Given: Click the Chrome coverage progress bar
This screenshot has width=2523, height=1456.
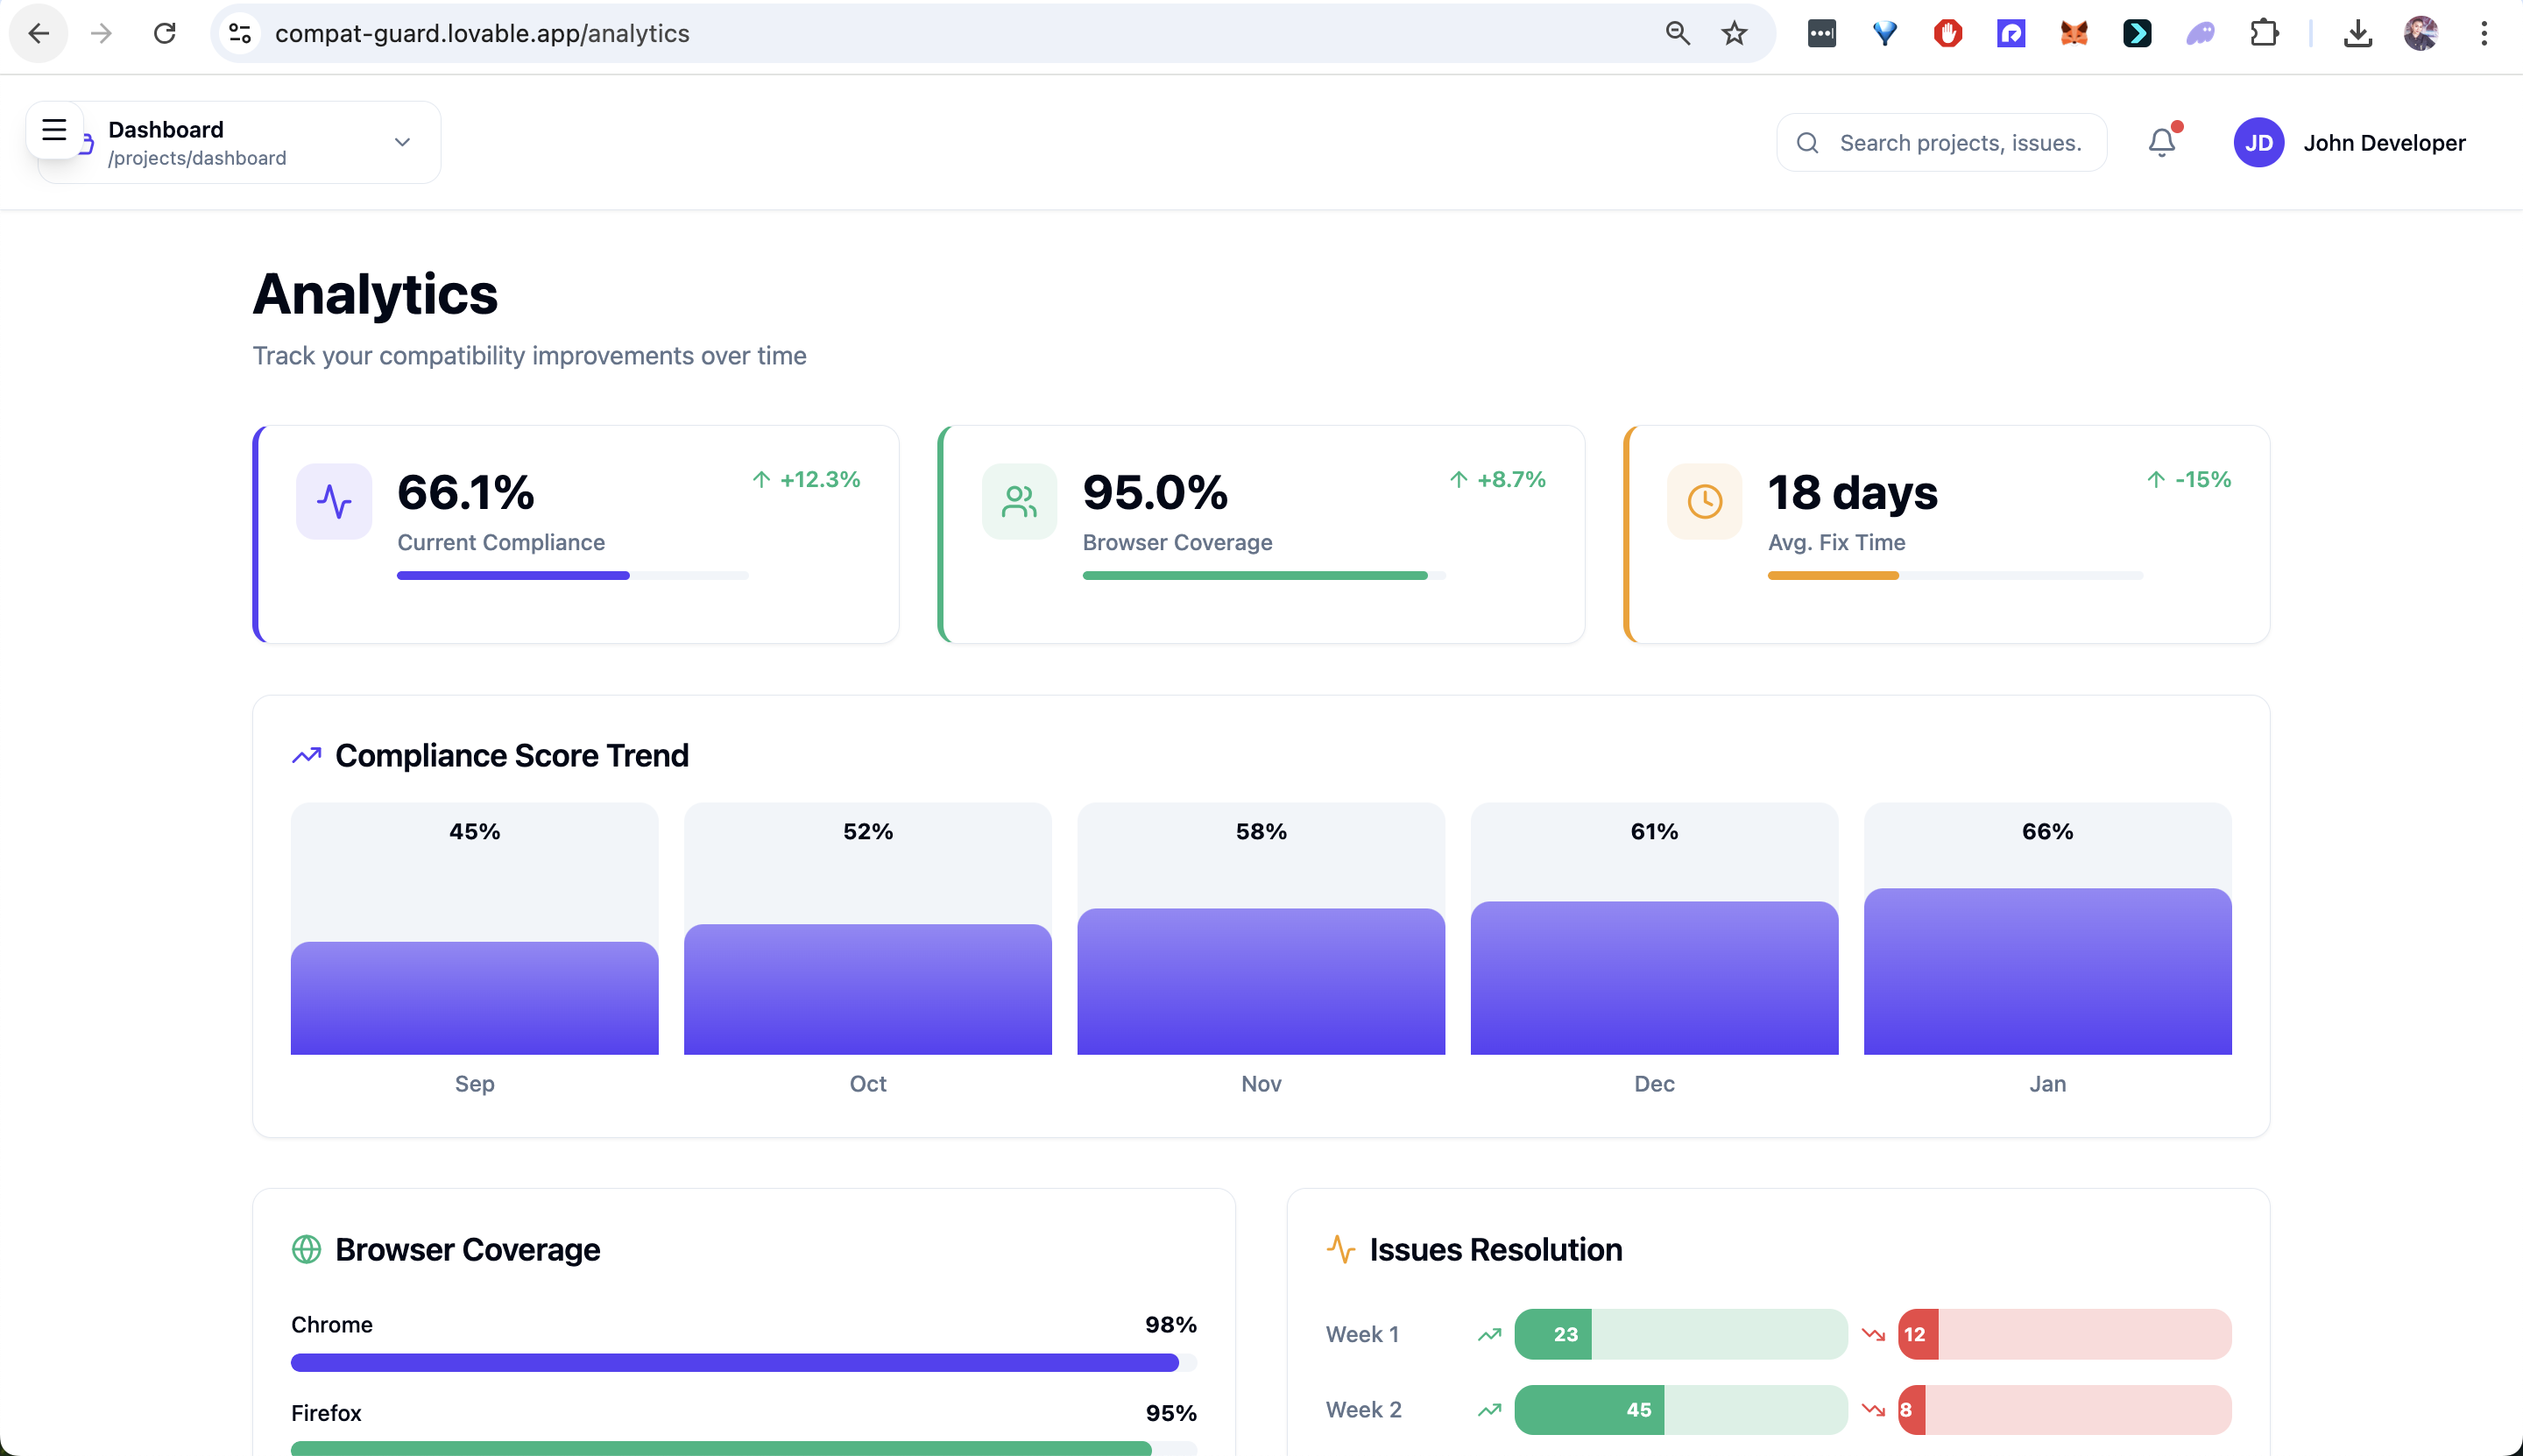Looking at the screenshot, I should click(743, 1362).
